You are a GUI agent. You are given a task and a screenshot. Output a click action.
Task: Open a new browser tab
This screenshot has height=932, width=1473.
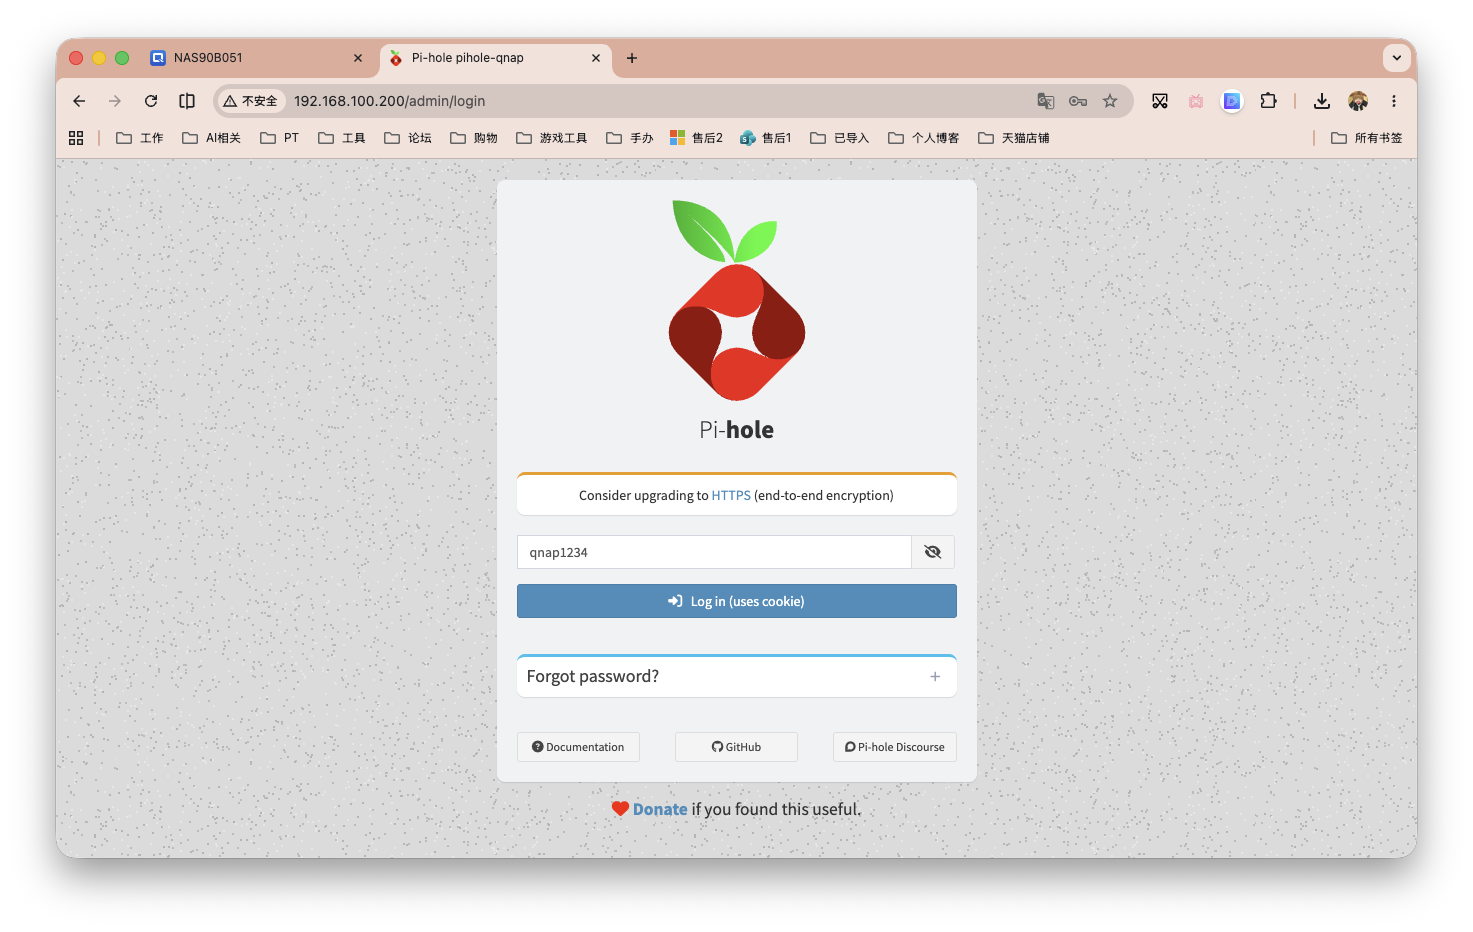(632, 58)
